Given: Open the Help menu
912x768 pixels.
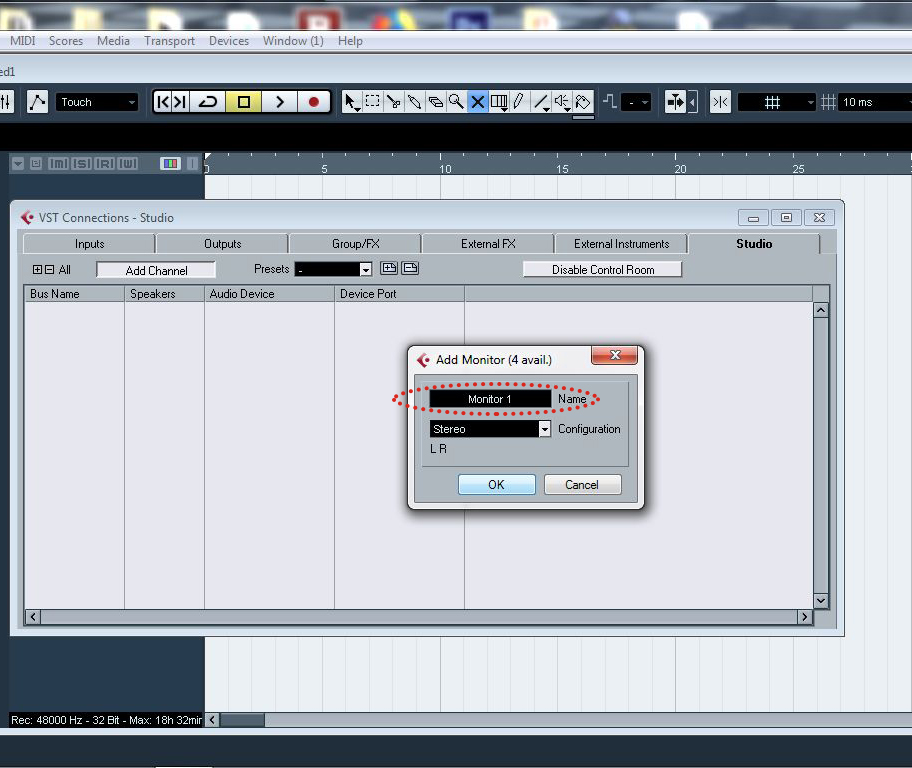Looking at the screenshot, I should [350, 41].
